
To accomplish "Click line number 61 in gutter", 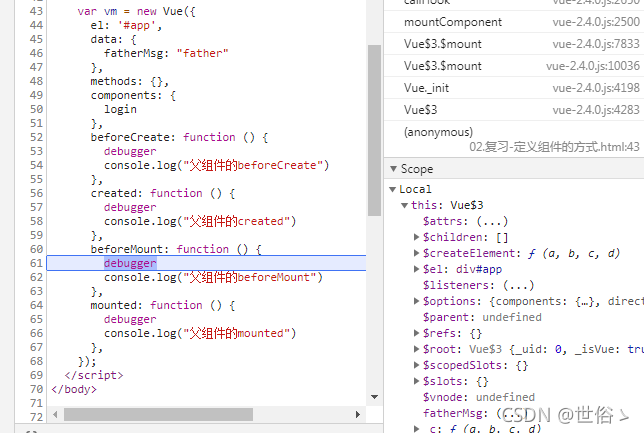I will coord(36,263).
